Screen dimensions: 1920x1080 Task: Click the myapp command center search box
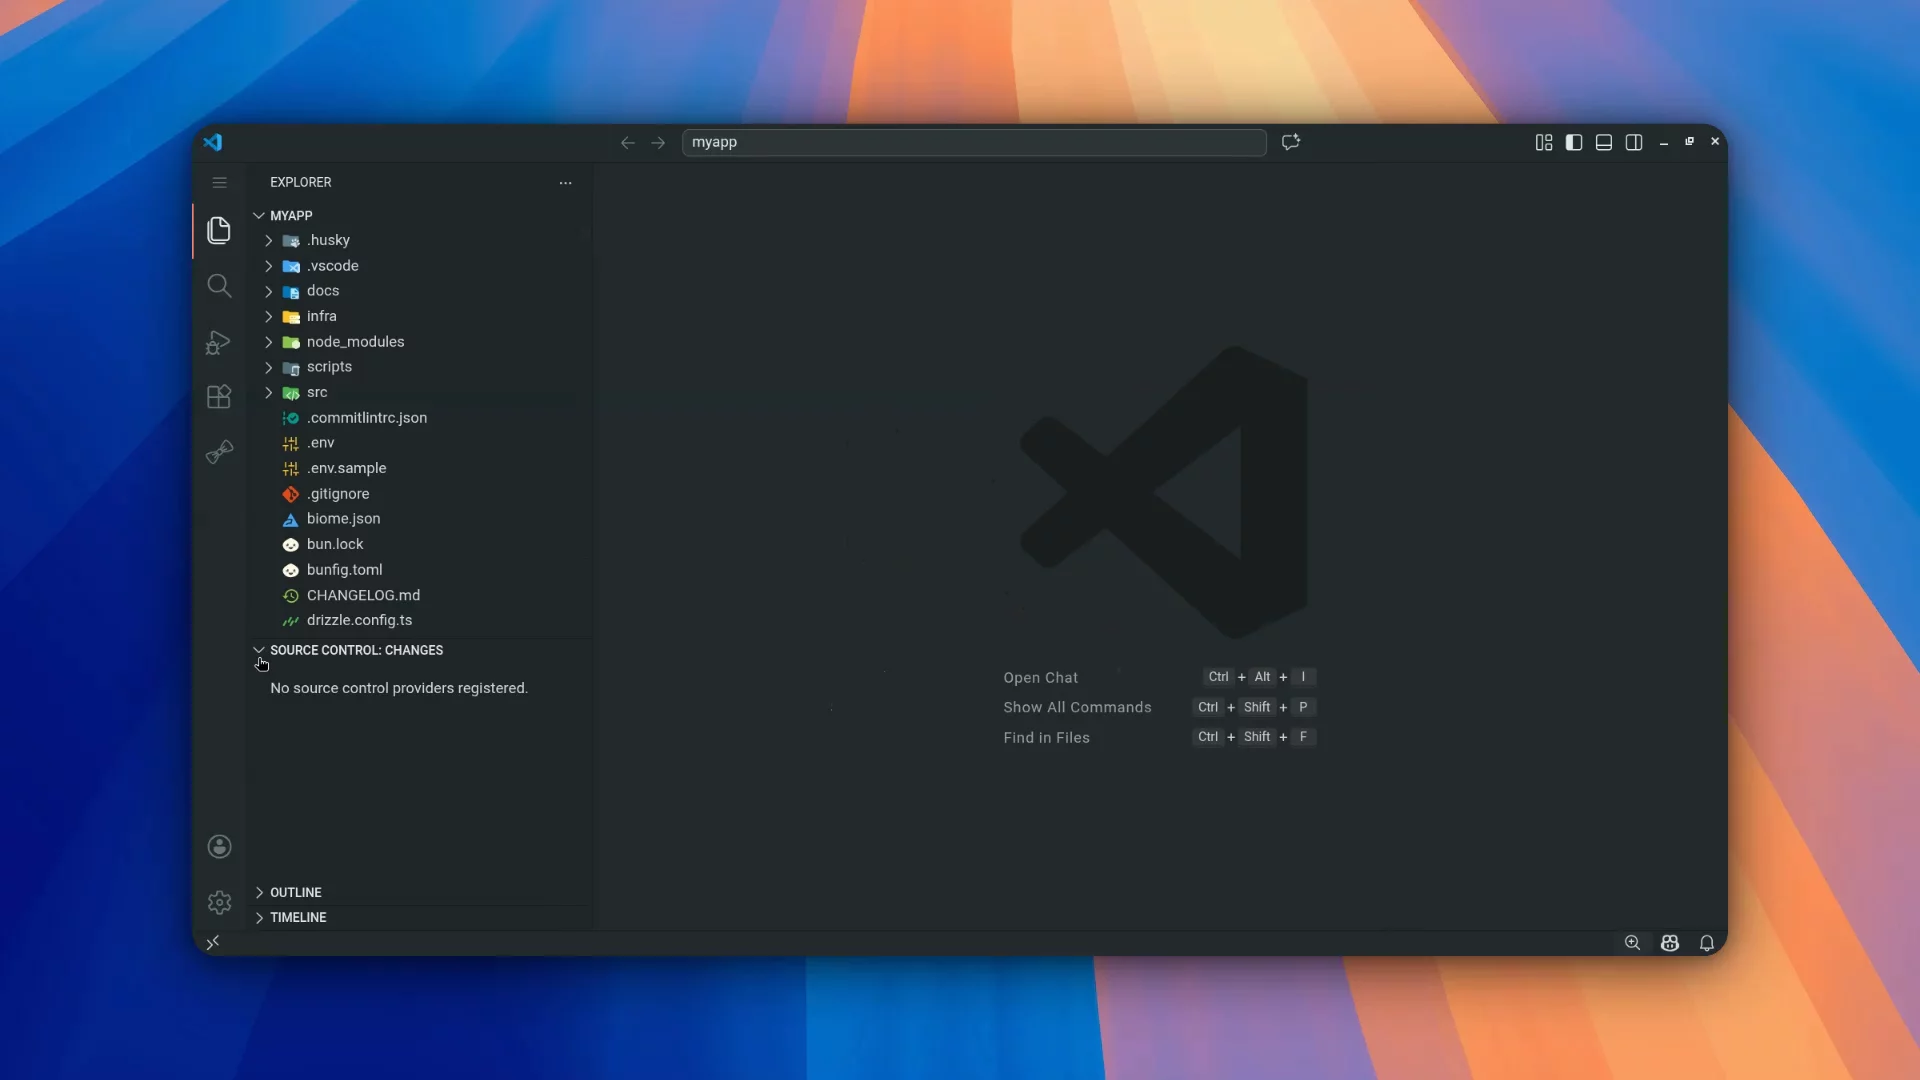(974, 142)
